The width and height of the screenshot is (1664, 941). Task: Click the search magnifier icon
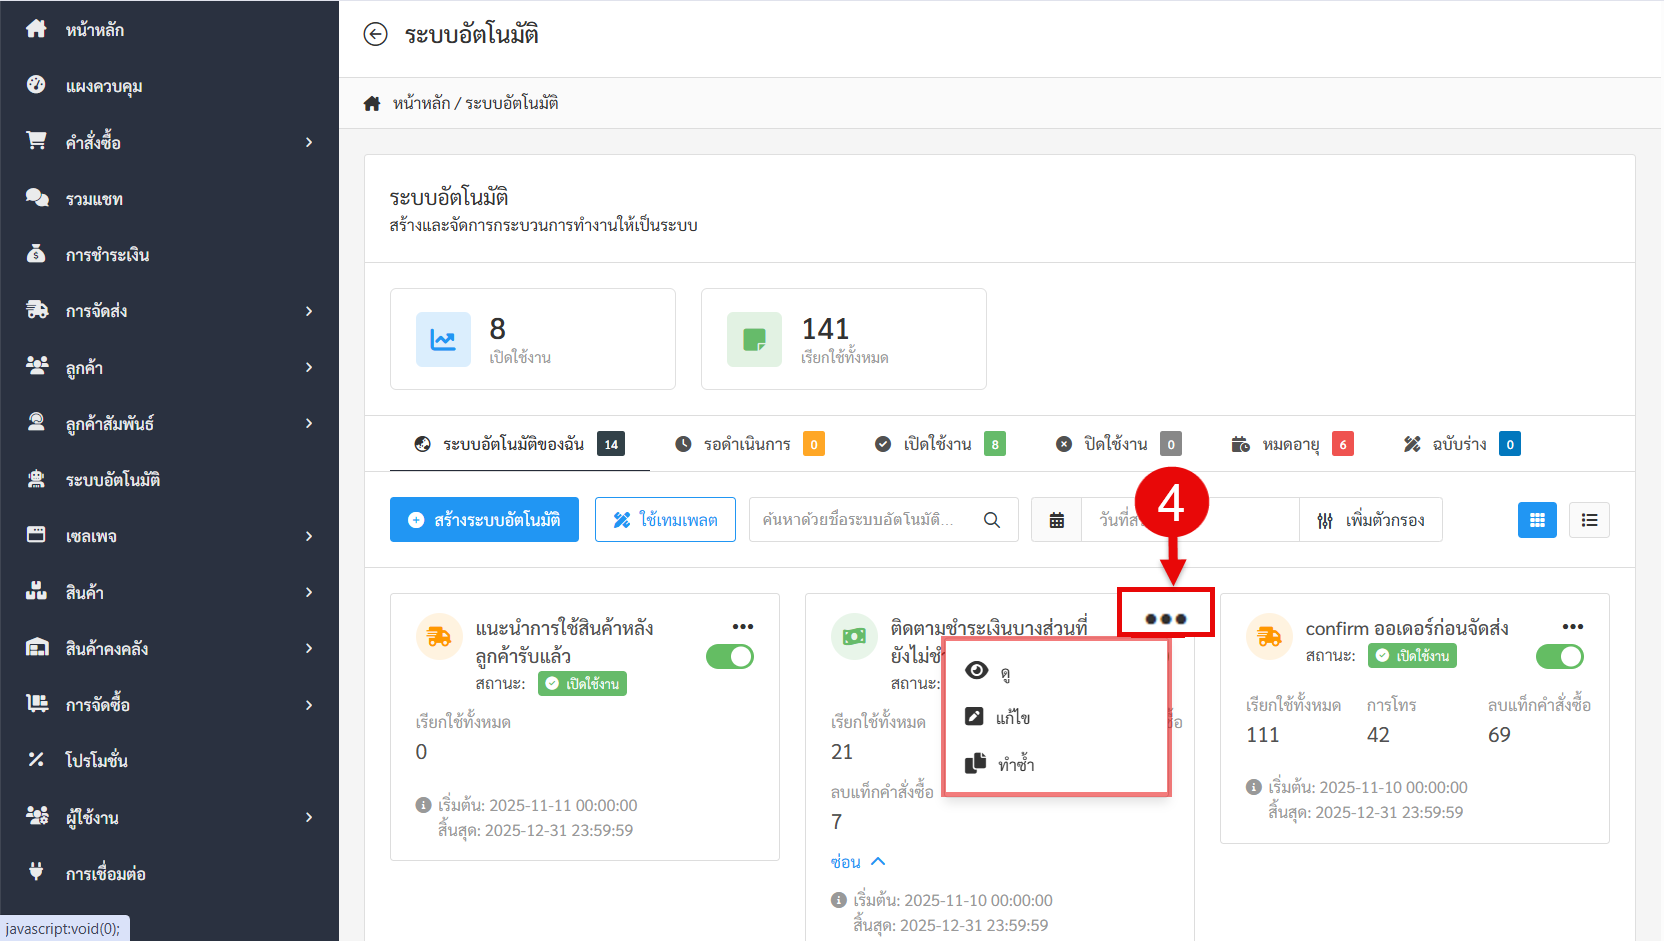[992, 520]
